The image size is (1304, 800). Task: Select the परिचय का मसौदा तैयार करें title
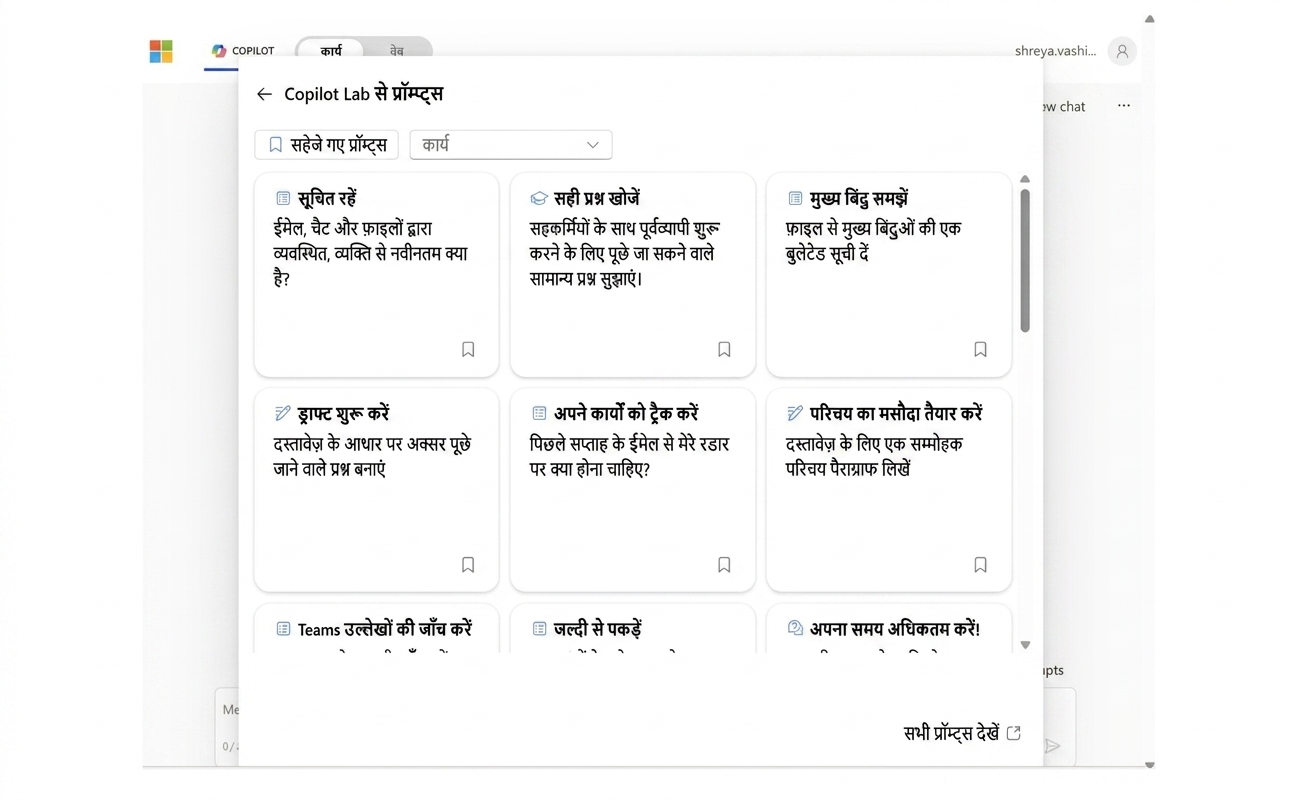tap(896, 413)
